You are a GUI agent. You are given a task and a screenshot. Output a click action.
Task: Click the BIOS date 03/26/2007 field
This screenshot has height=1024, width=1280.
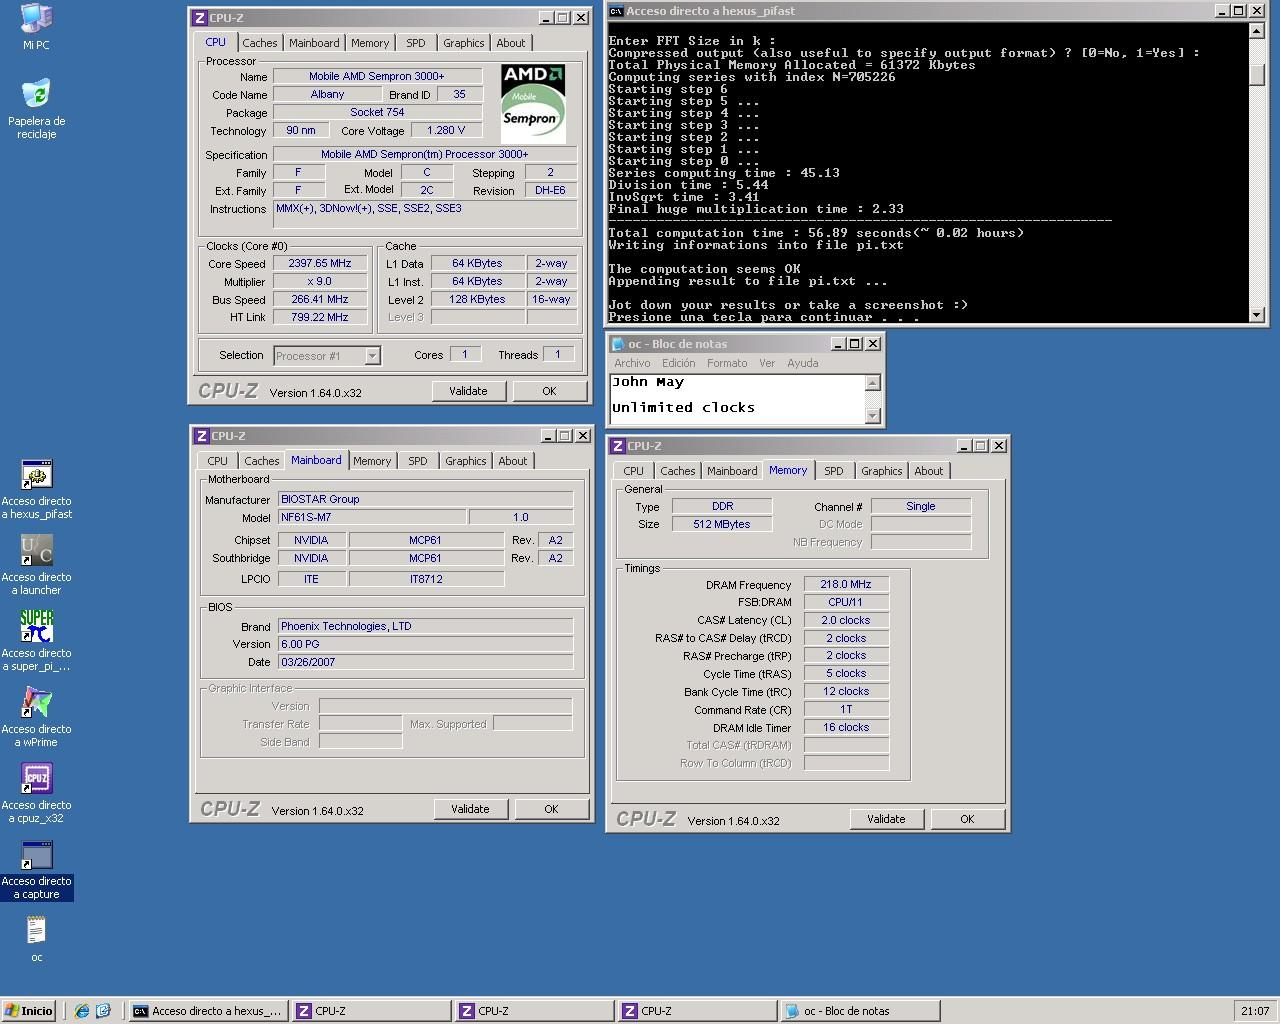click(x=425, y=662)
